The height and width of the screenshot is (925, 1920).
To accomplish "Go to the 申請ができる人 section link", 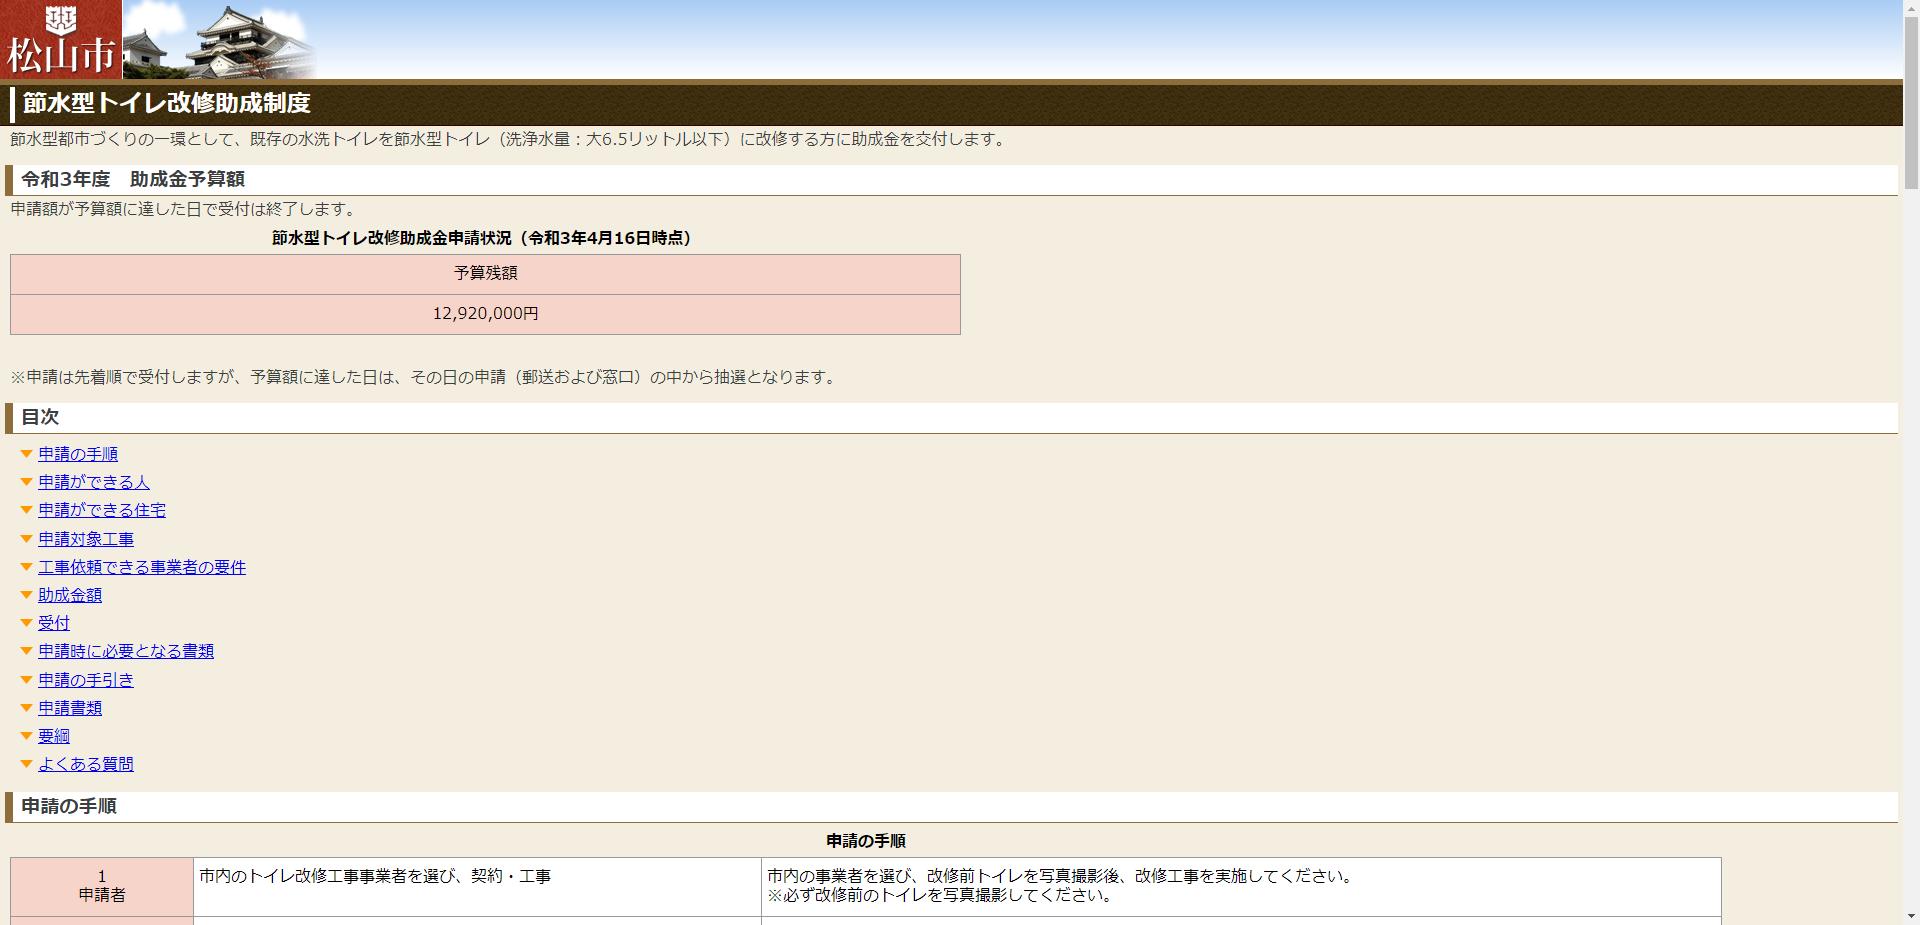I will click(94, 482).
